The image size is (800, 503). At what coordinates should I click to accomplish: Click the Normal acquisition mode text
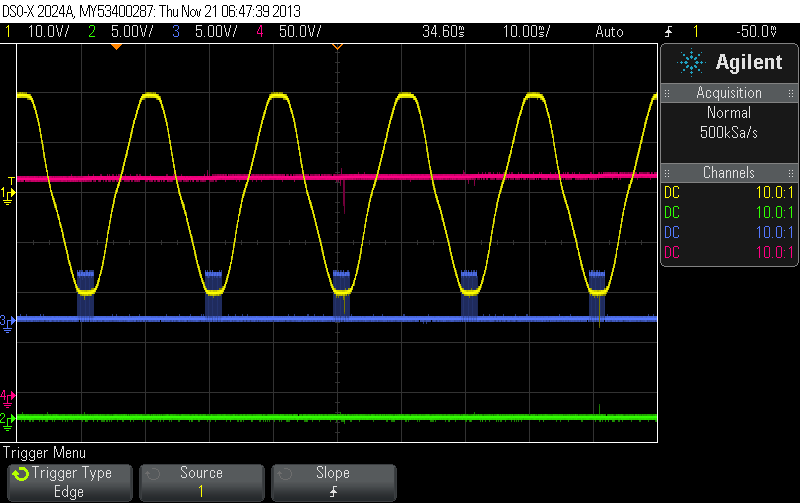(x=729, y=113)
